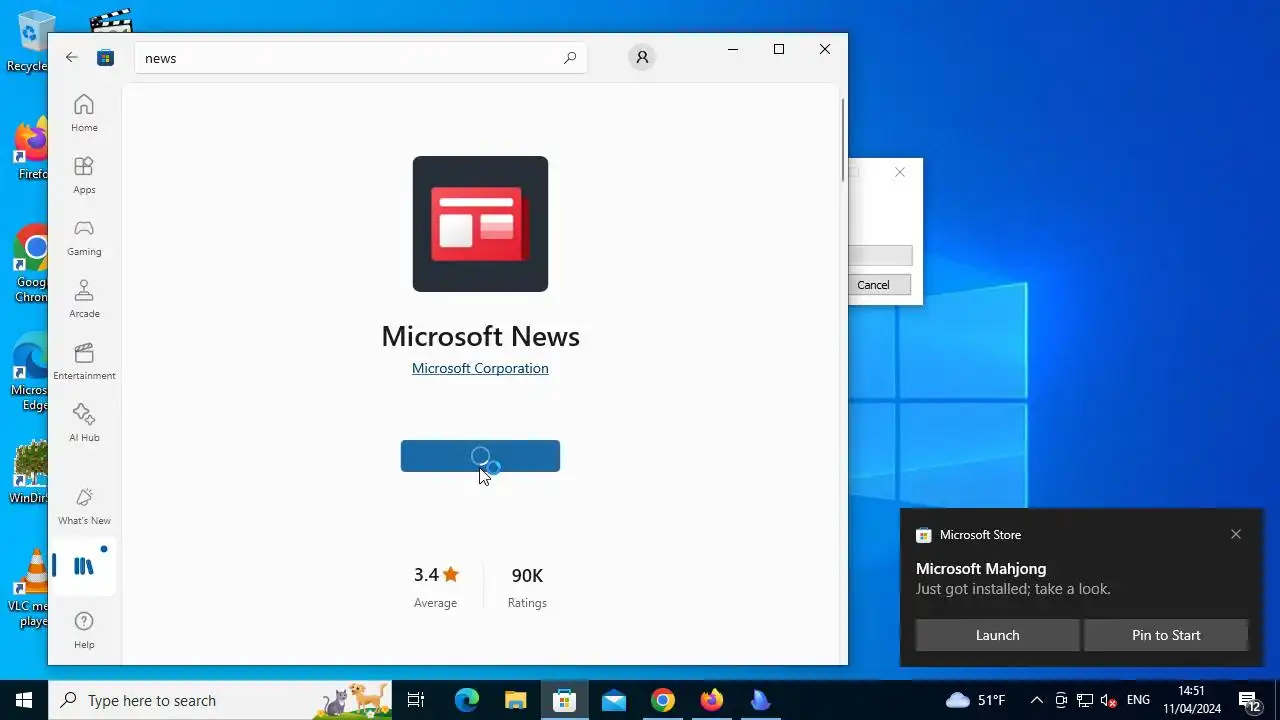
Task: Click the muted volume tray icon
Action: (1109, 700)
